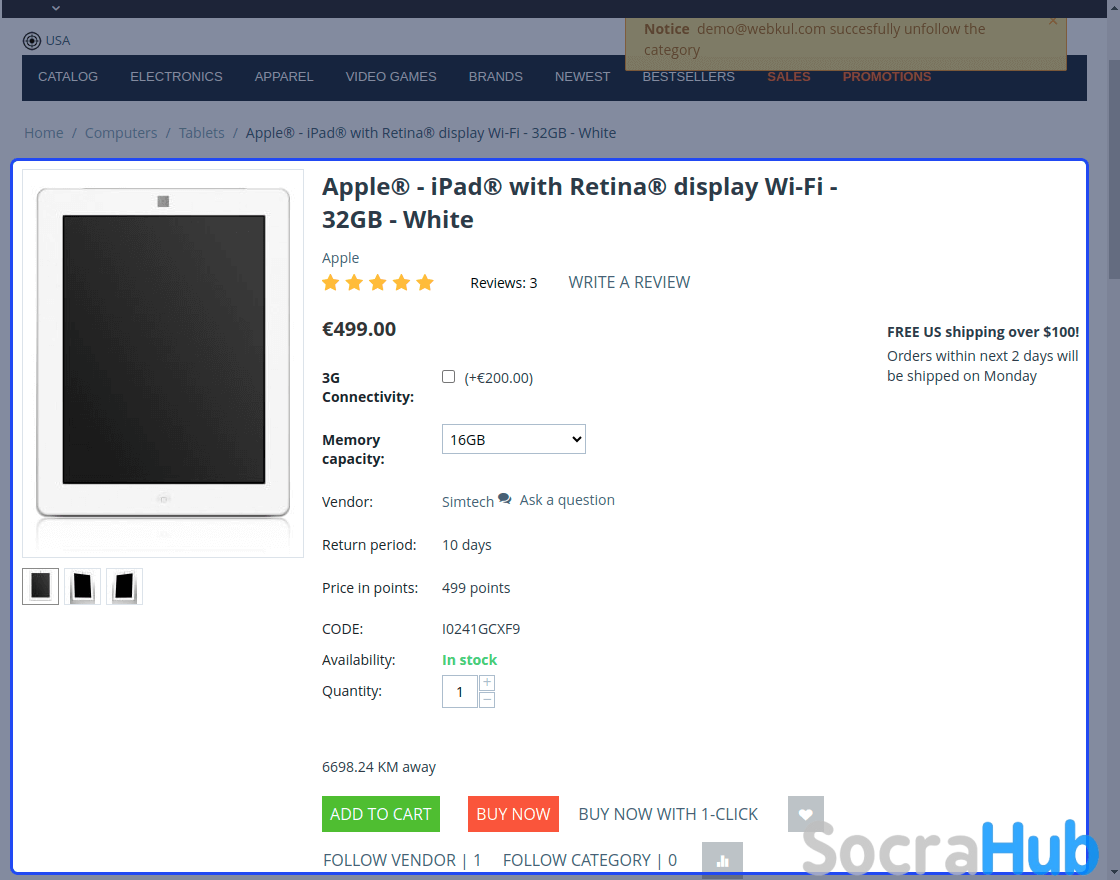Select third iPad thumbnail
Image resolution: width=1120 pixels, height=880 pixels.
(x=124, y=586)
